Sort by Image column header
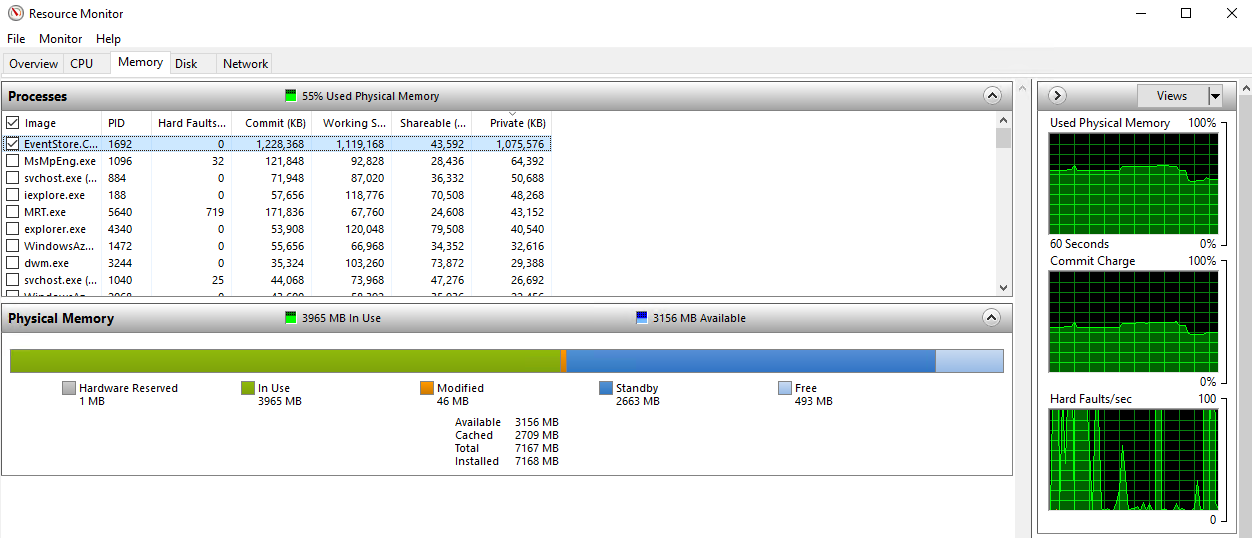 (x=41, y=123)
